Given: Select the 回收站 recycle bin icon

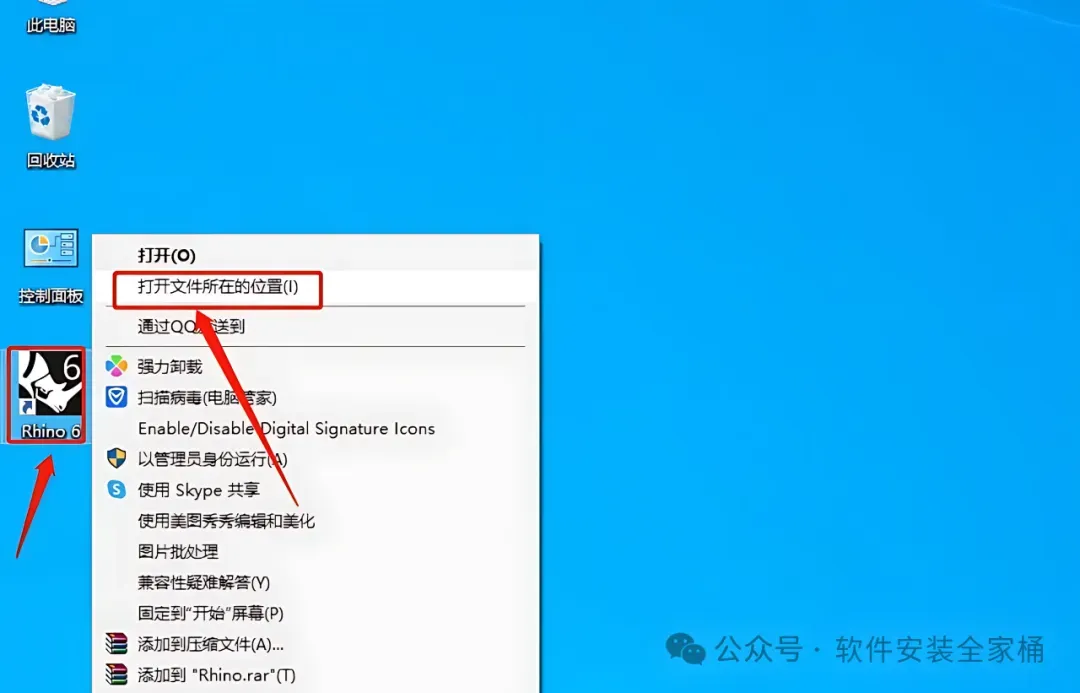Looking at the screenshot, I should pyautogui.click(x=50, y=126).
